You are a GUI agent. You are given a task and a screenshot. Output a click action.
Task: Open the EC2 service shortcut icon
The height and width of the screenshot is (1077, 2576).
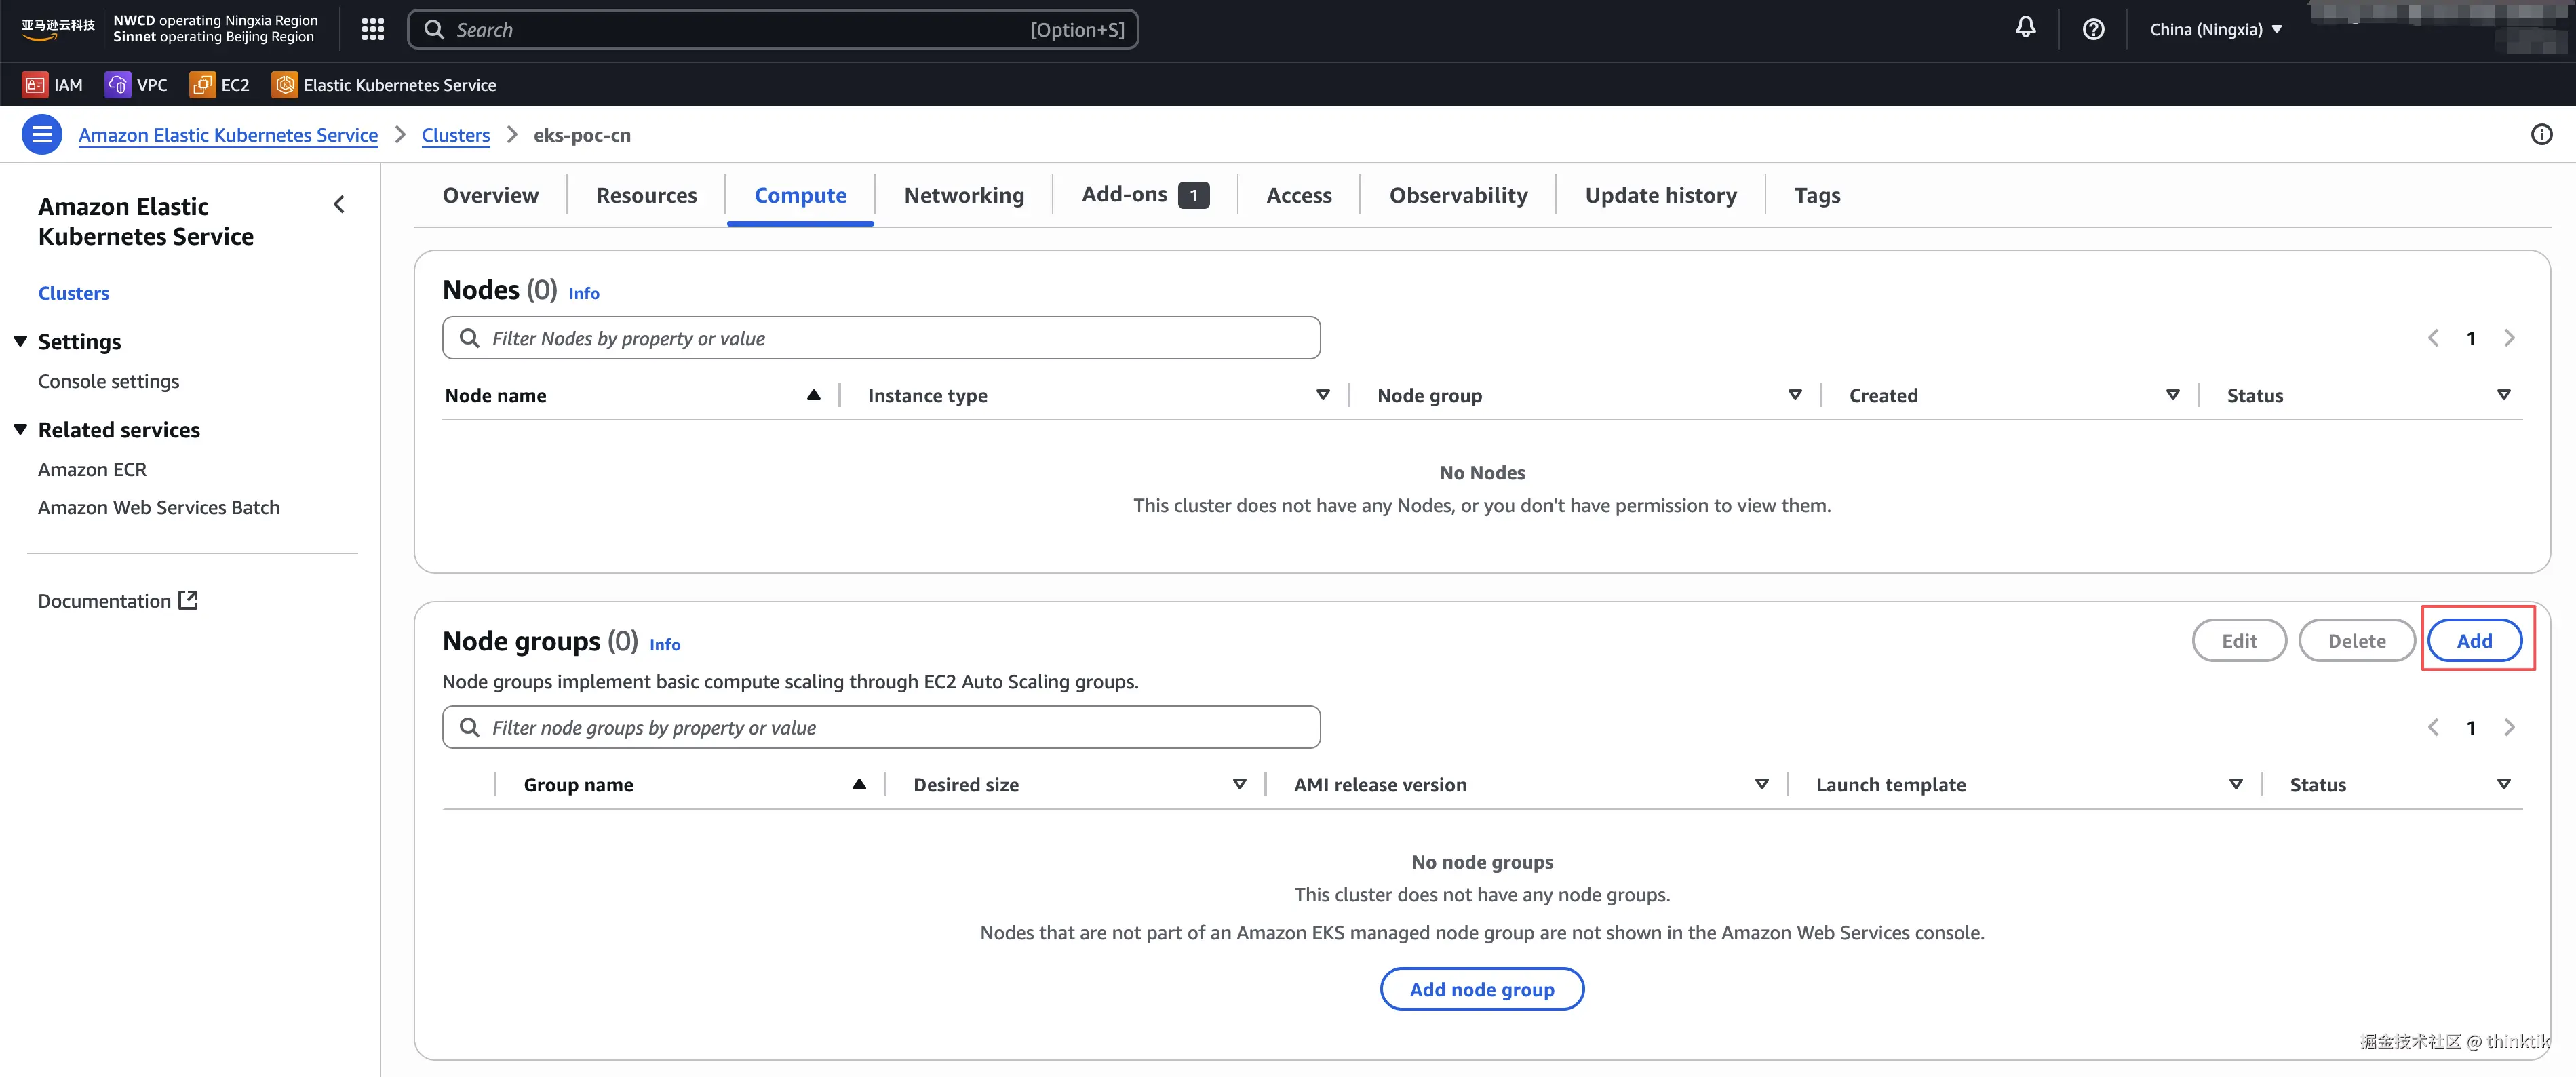[x=202, y=85]
